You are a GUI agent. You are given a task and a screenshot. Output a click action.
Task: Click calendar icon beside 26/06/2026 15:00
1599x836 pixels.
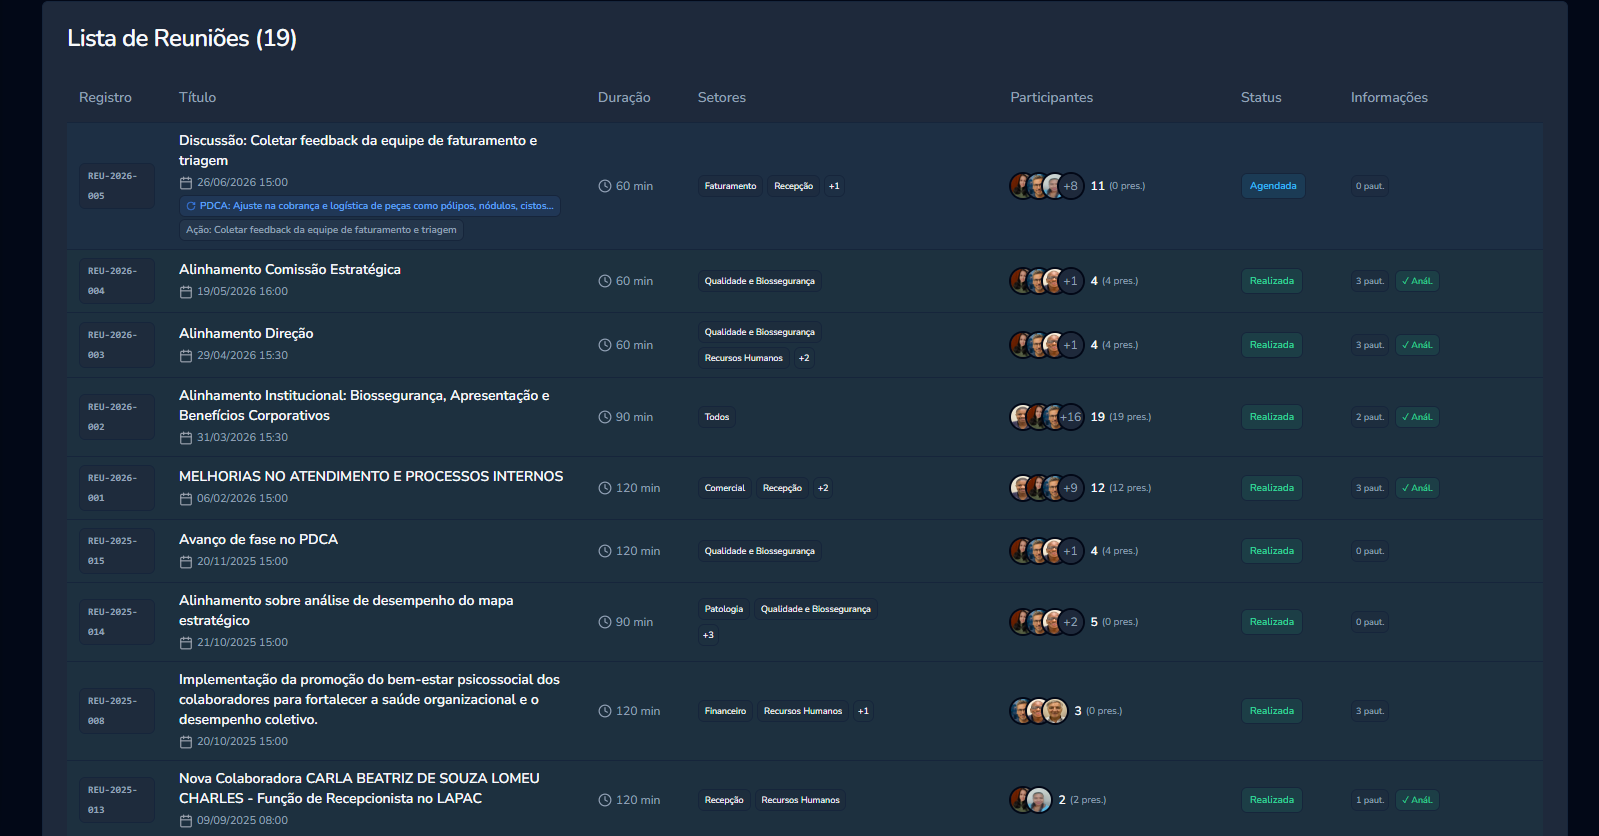click(x=186, y=183)
